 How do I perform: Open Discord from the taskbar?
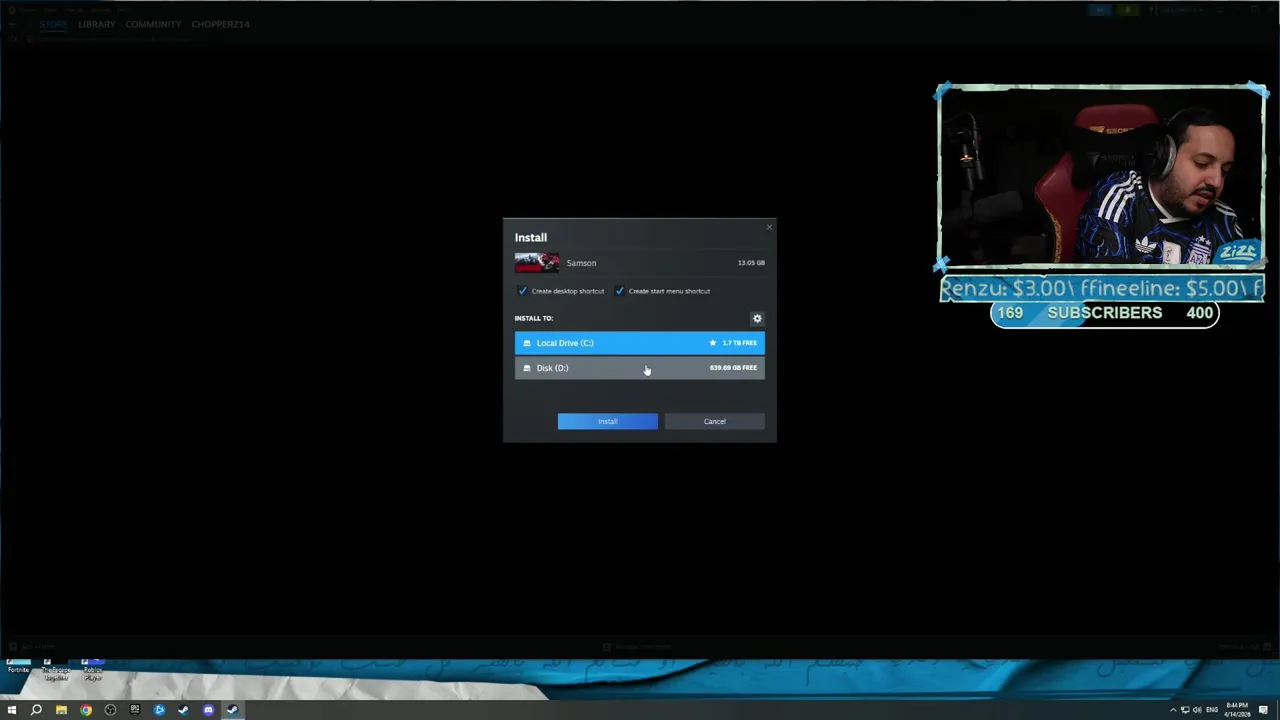[208, 710]
